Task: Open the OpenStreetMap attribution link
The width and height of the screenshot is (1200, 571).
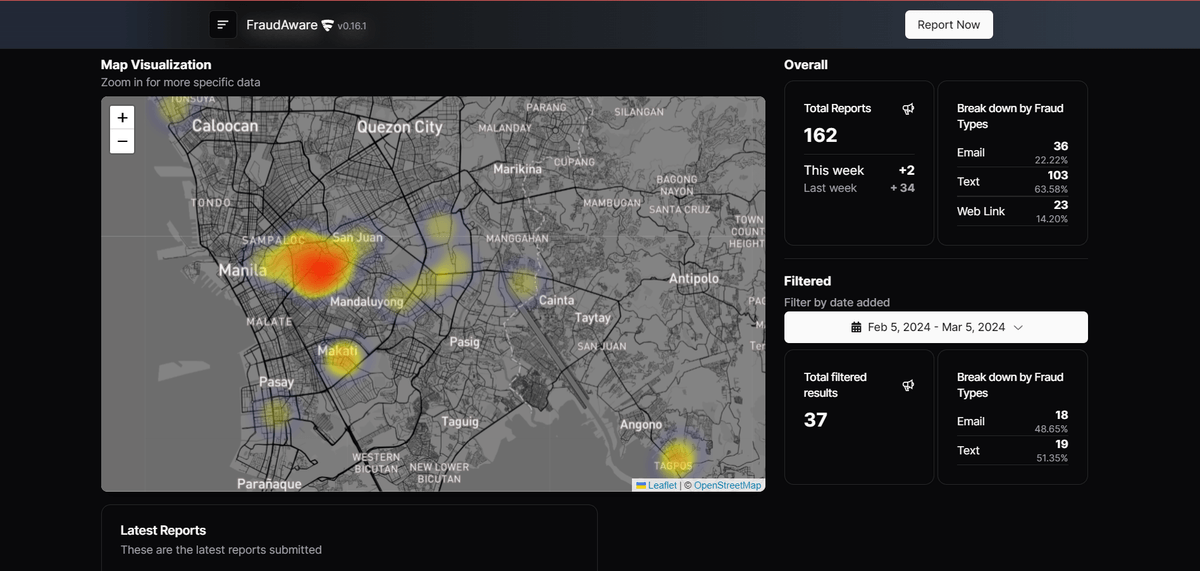Action: 728,485
